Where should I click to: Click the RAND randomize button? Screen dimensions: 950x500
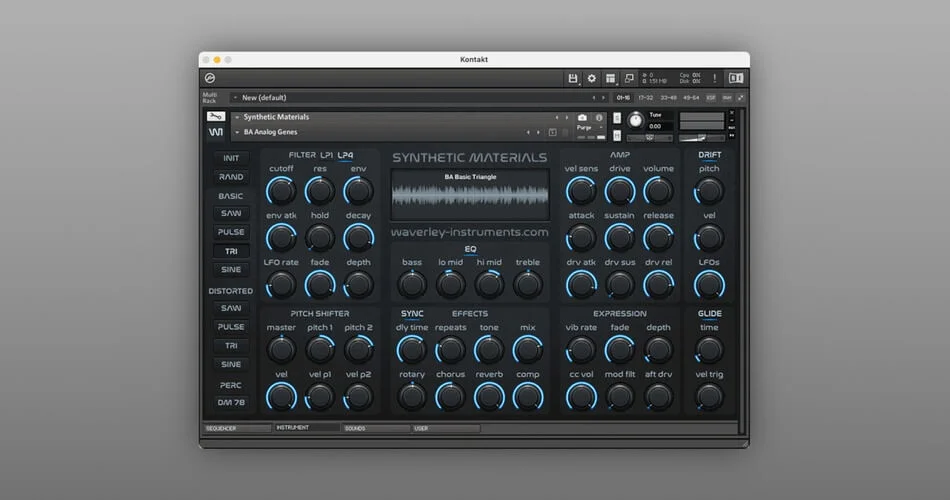[231, 177]
